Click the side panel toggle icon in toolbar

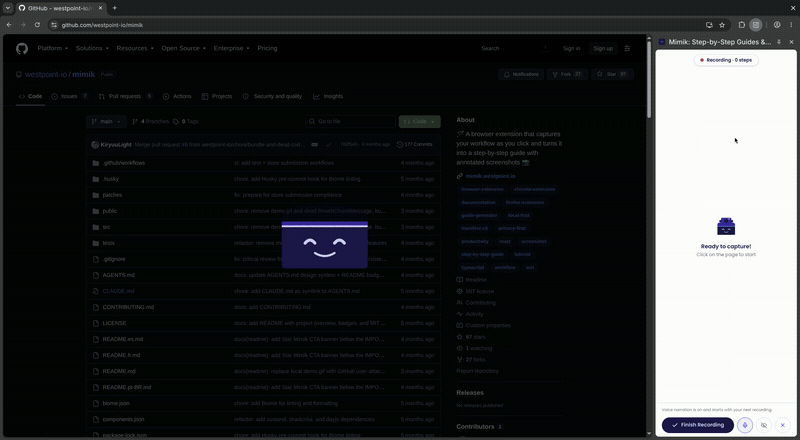[756, 25]
